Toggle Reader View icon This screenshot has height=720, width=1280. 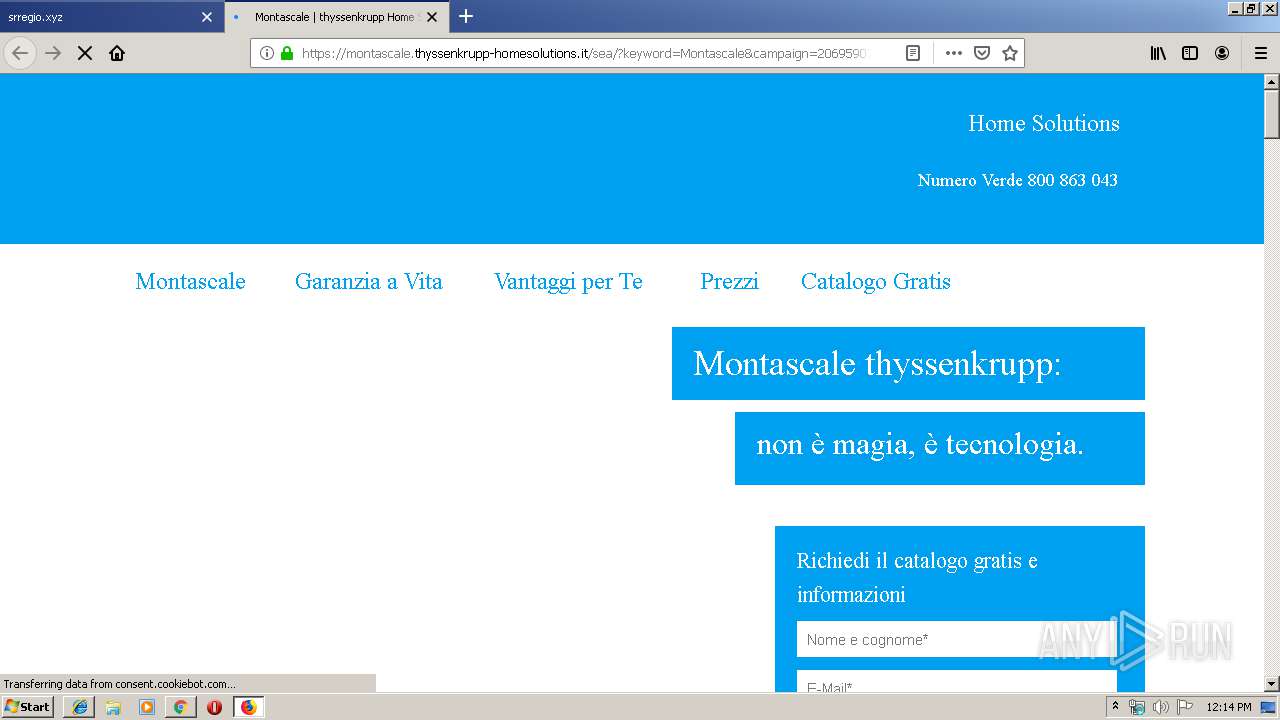pyautogui.click(x=913, y=53)
